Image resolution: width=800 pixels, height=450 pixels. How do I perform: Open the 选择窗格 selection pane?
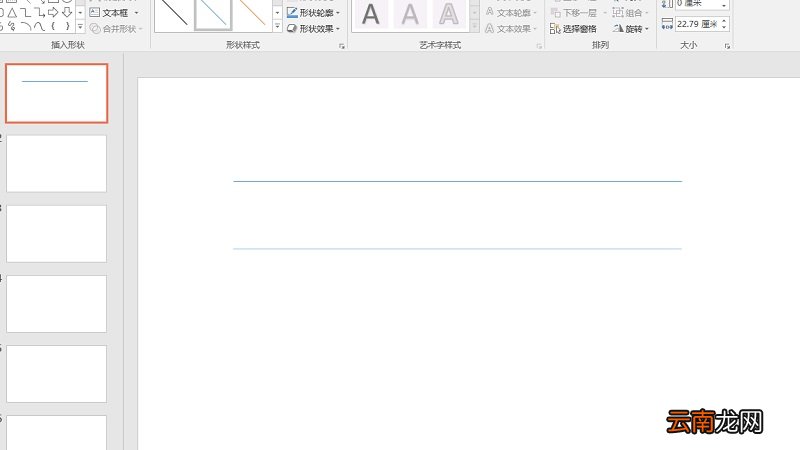[573, 29]
